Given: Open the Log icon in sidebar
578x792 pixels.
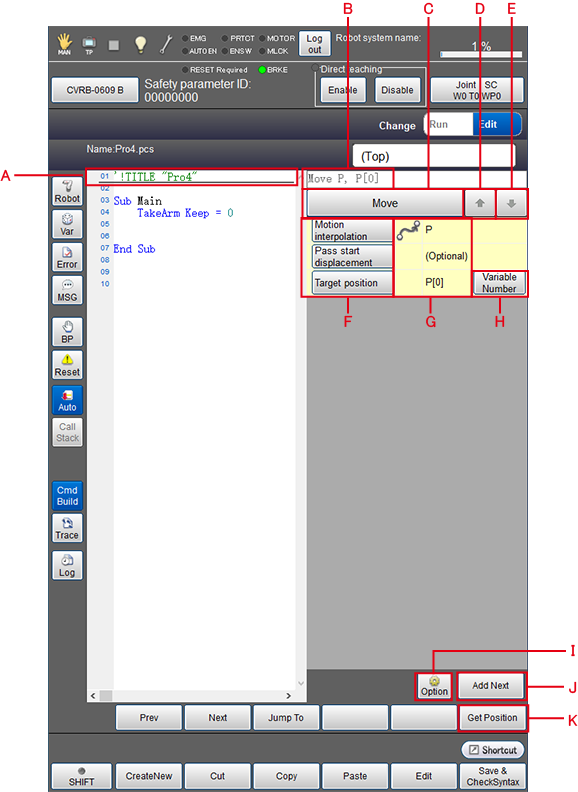Looking at the screenshot, I should click(67, 565).
